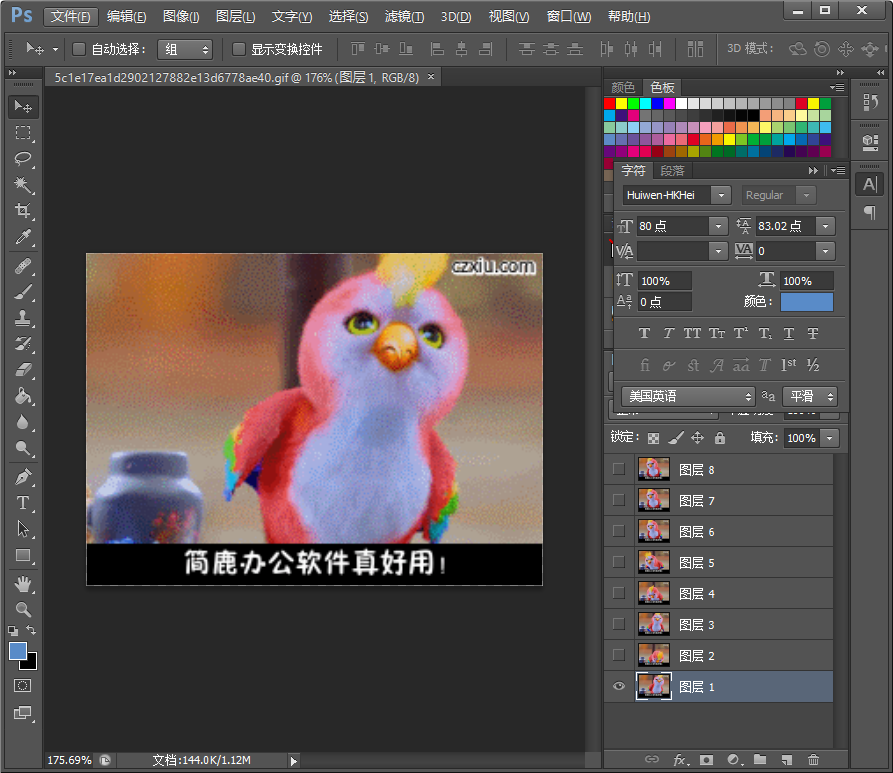Open the 平滑 anti-aliasing dropdown

point(810,397)
